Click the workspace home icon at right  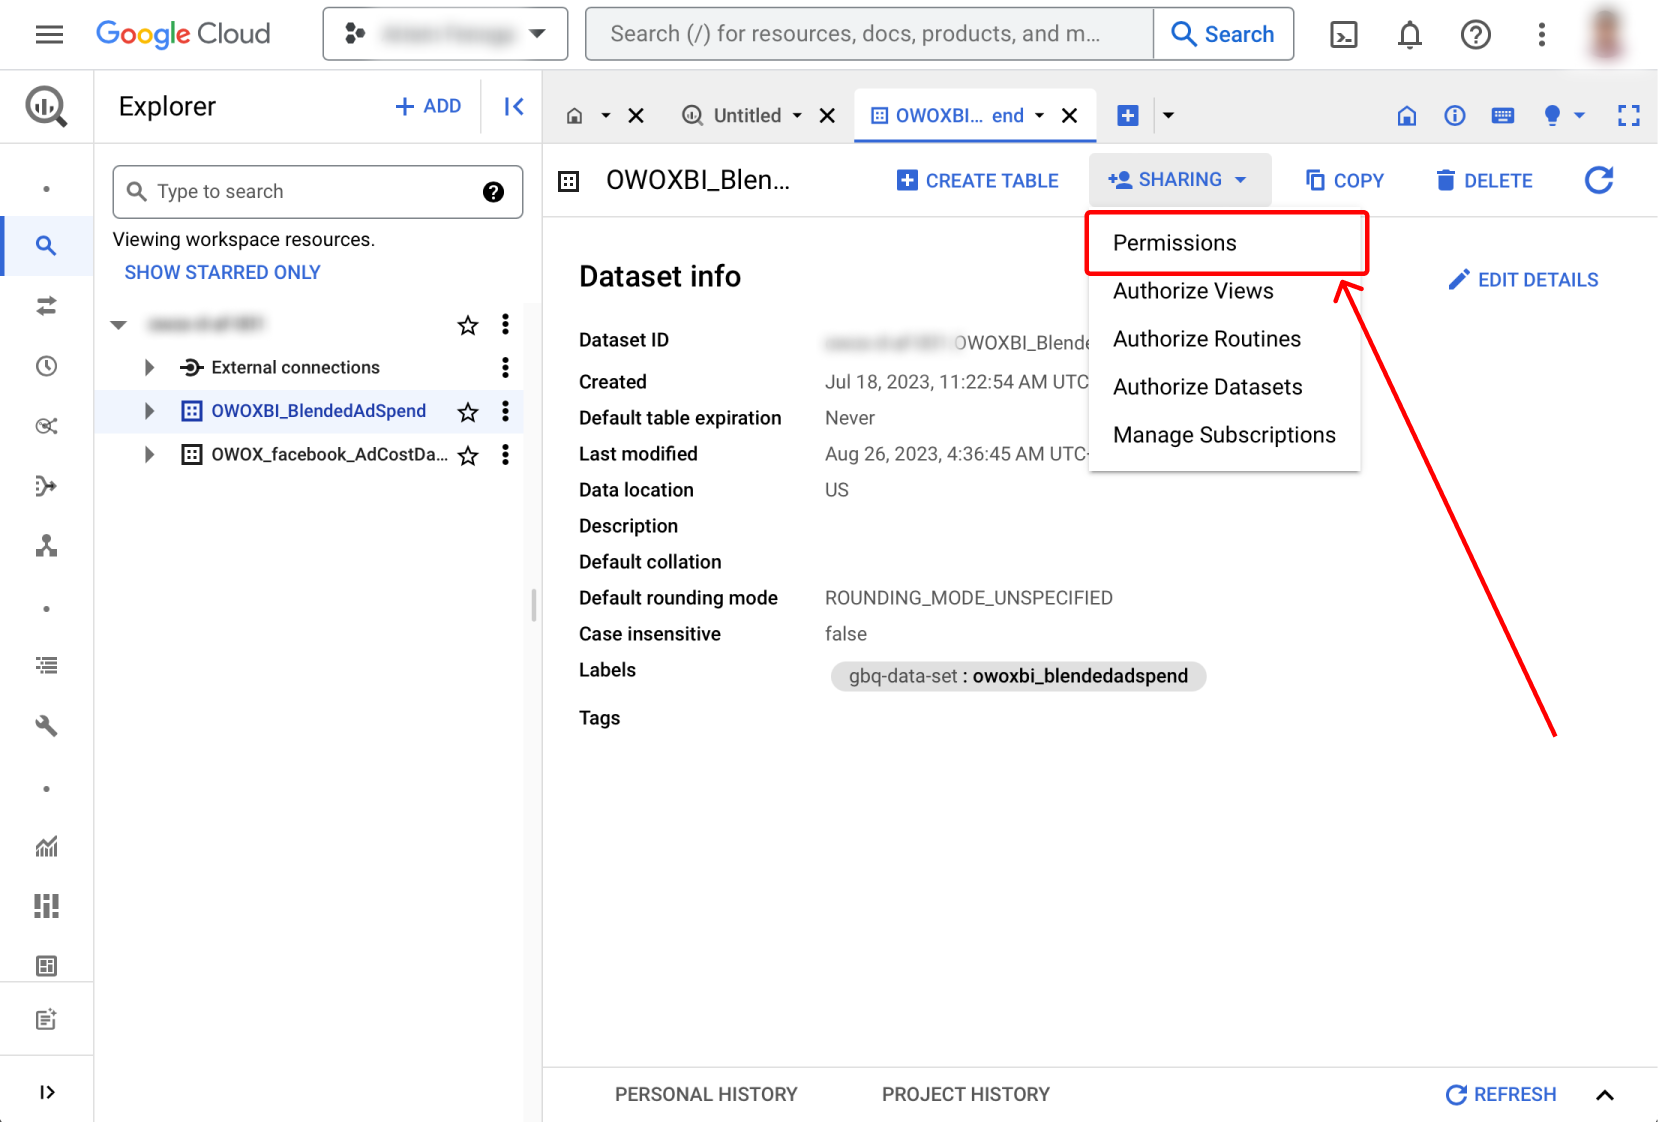pyautogui.click(x=1407, y=116)
